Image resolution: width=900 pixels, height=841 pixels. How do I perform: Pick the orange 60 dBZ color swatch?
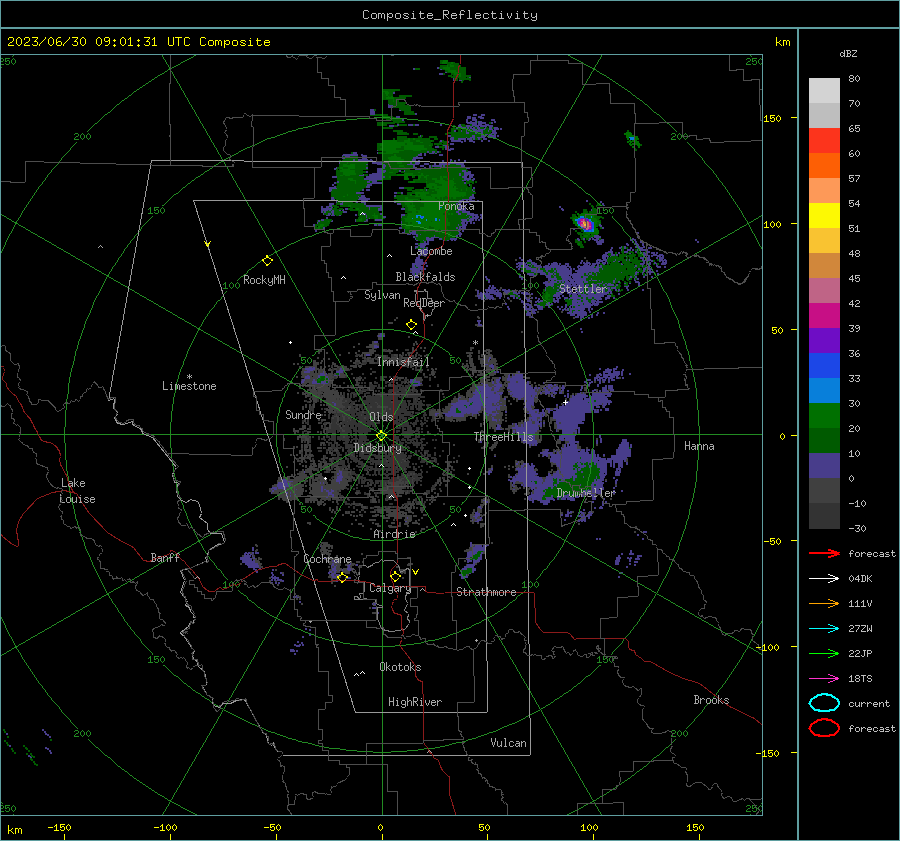(824, 165)
